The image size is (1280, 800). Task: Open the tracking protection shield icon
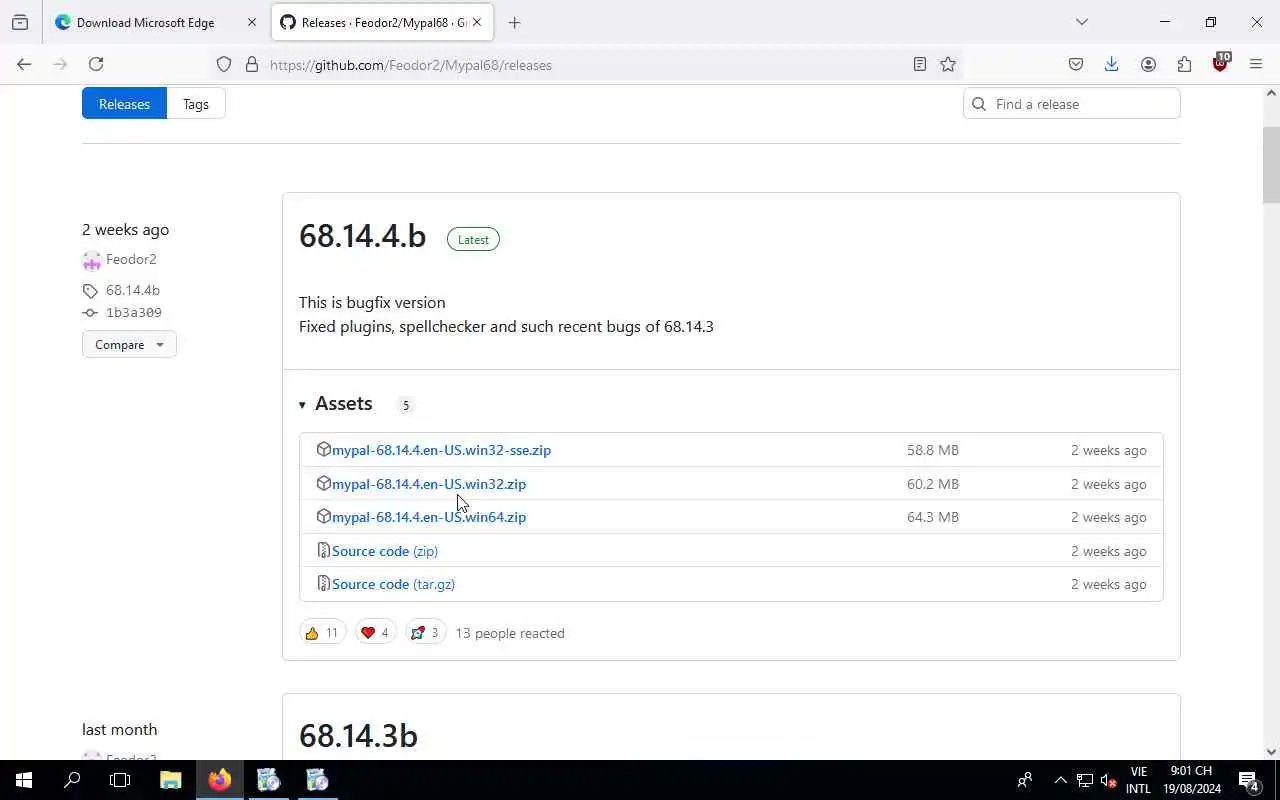[x=224, y=64]
